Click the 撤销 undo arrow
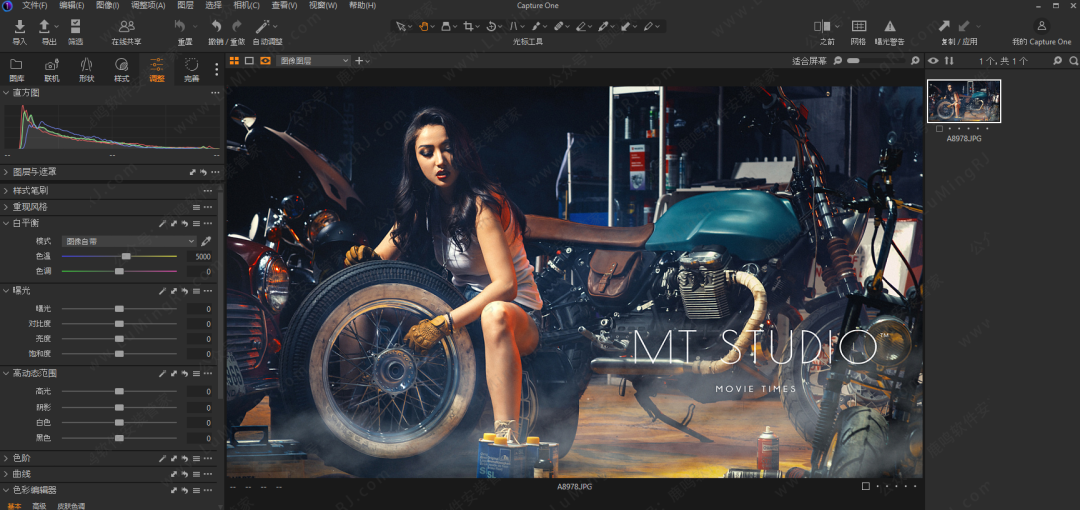The image size is (1080, 510). [x=216, y=27]
